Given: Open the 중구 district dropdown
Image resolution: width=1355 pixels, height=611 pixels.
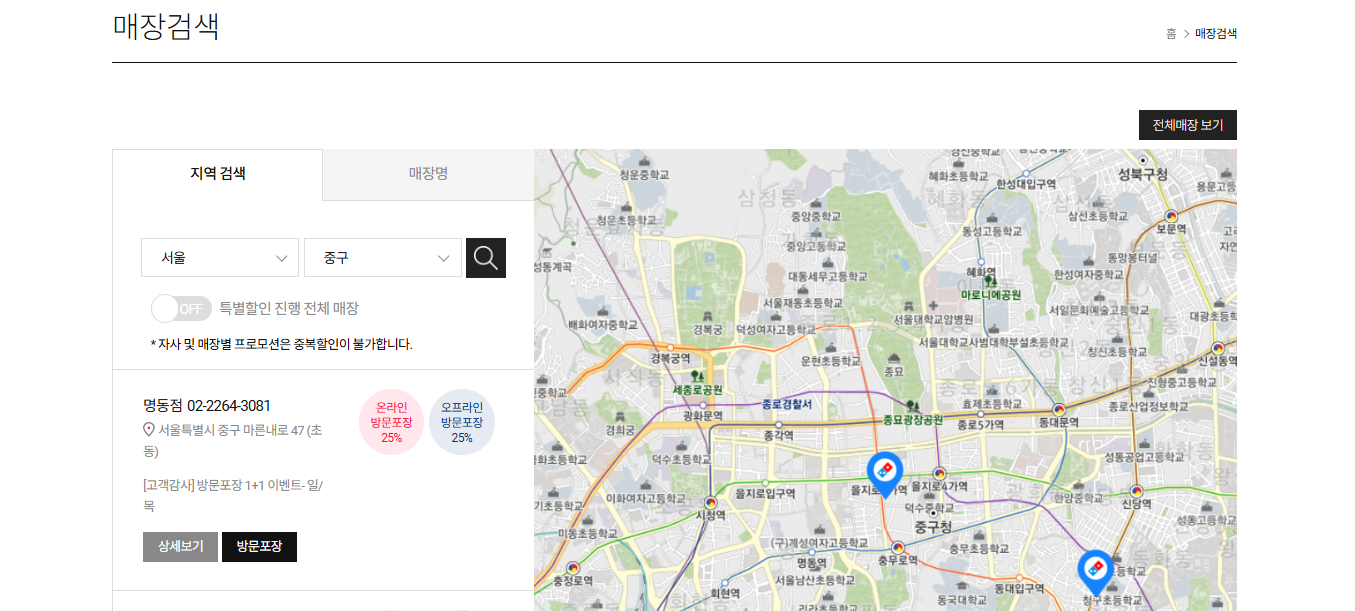Looking at the screenshot, I should 383,258.
